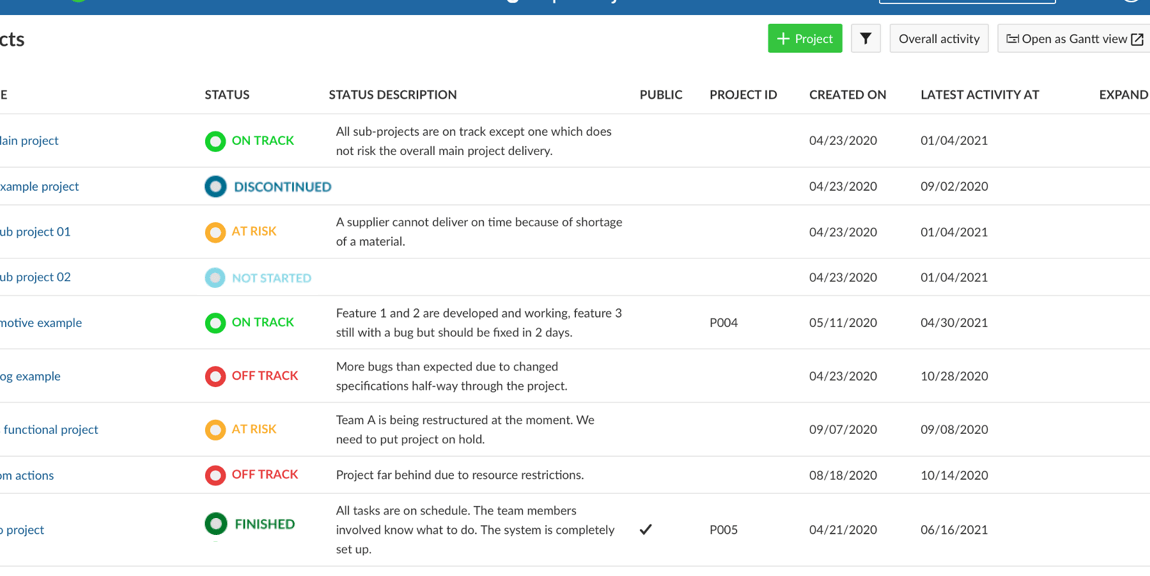Click the NOT STARTED status label
Image resolution: width=1150 pixels, height=576 pixels.
click(271, 278)
